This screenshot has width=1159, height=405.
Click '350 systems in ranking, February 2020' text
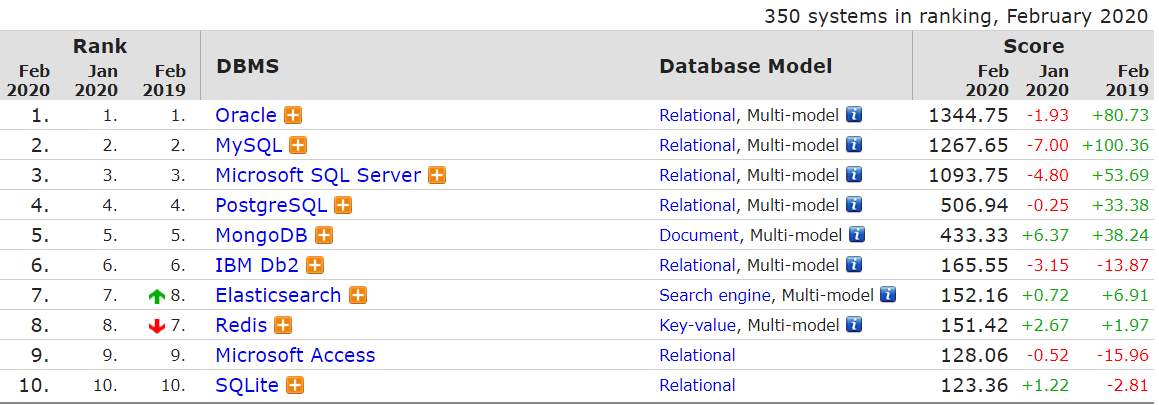956,16
